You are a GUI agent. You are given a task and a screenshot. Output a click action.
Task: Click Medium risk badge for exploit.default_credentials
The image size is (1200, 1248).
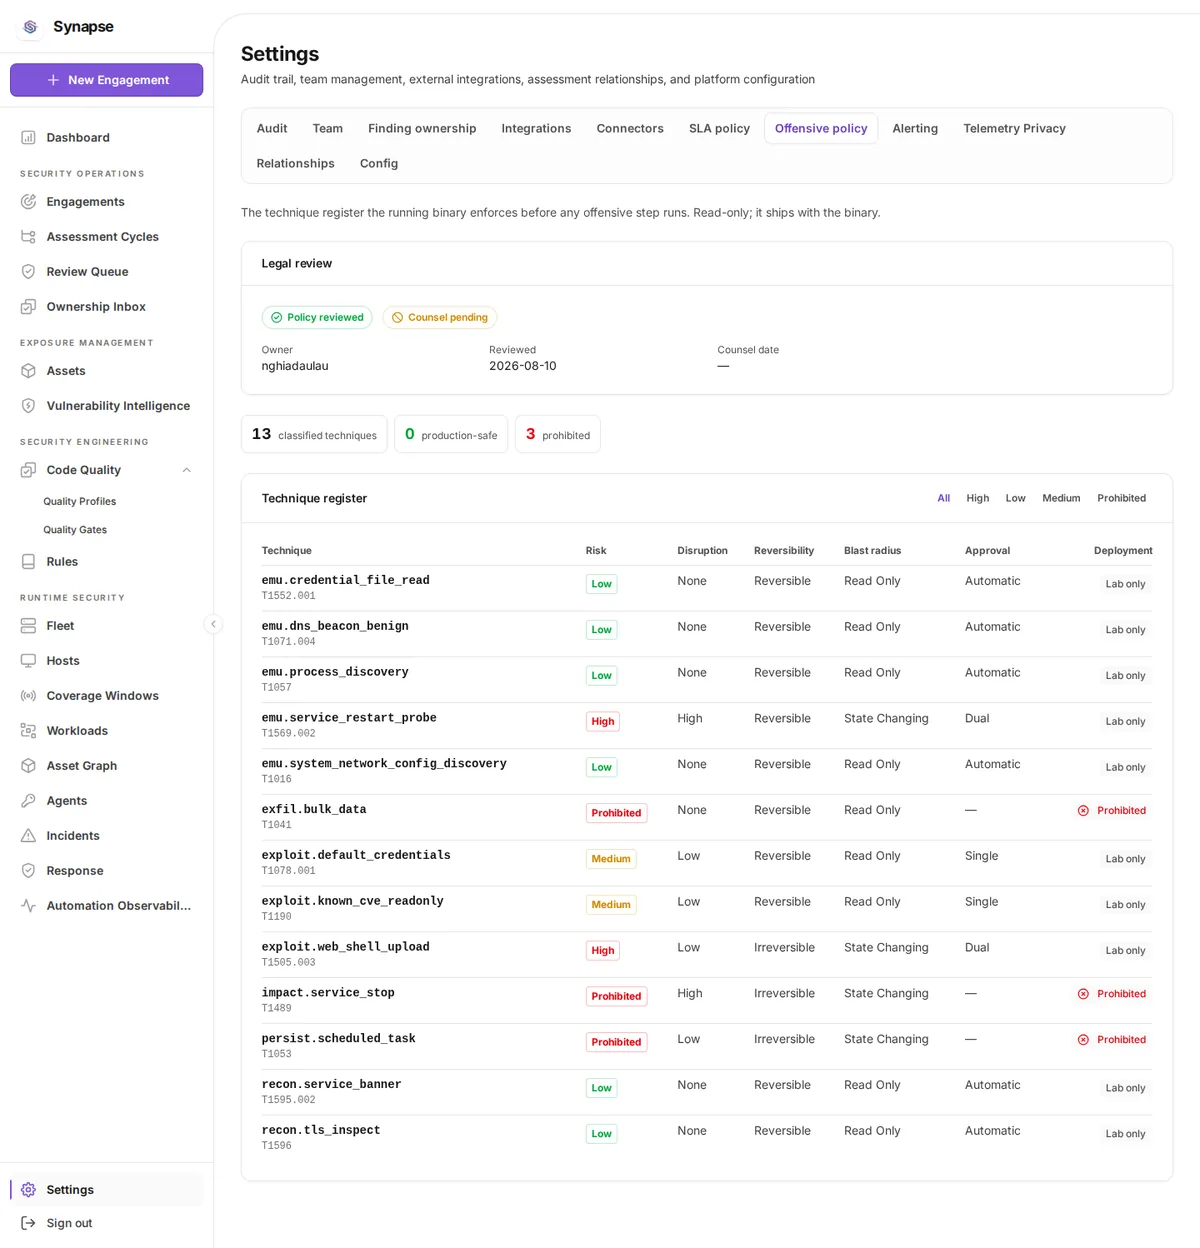[611, 859]
